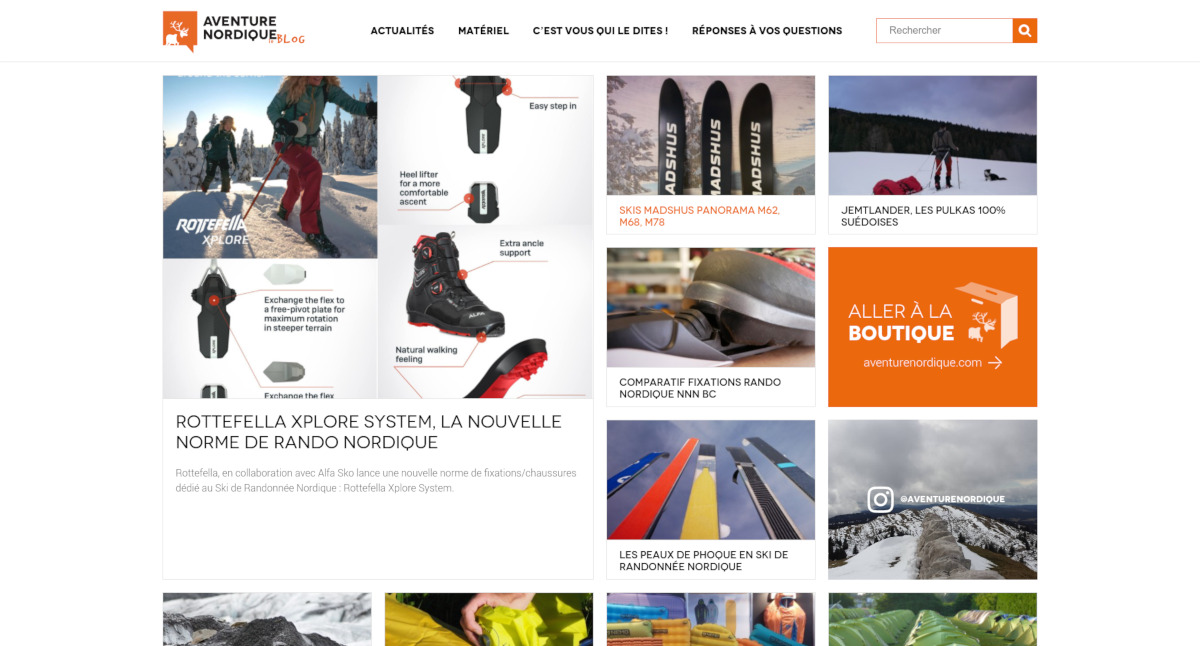Open the Aventure Nordique blog logo
The width and height of the screenshot is (1200, 646).
(234, 31)
